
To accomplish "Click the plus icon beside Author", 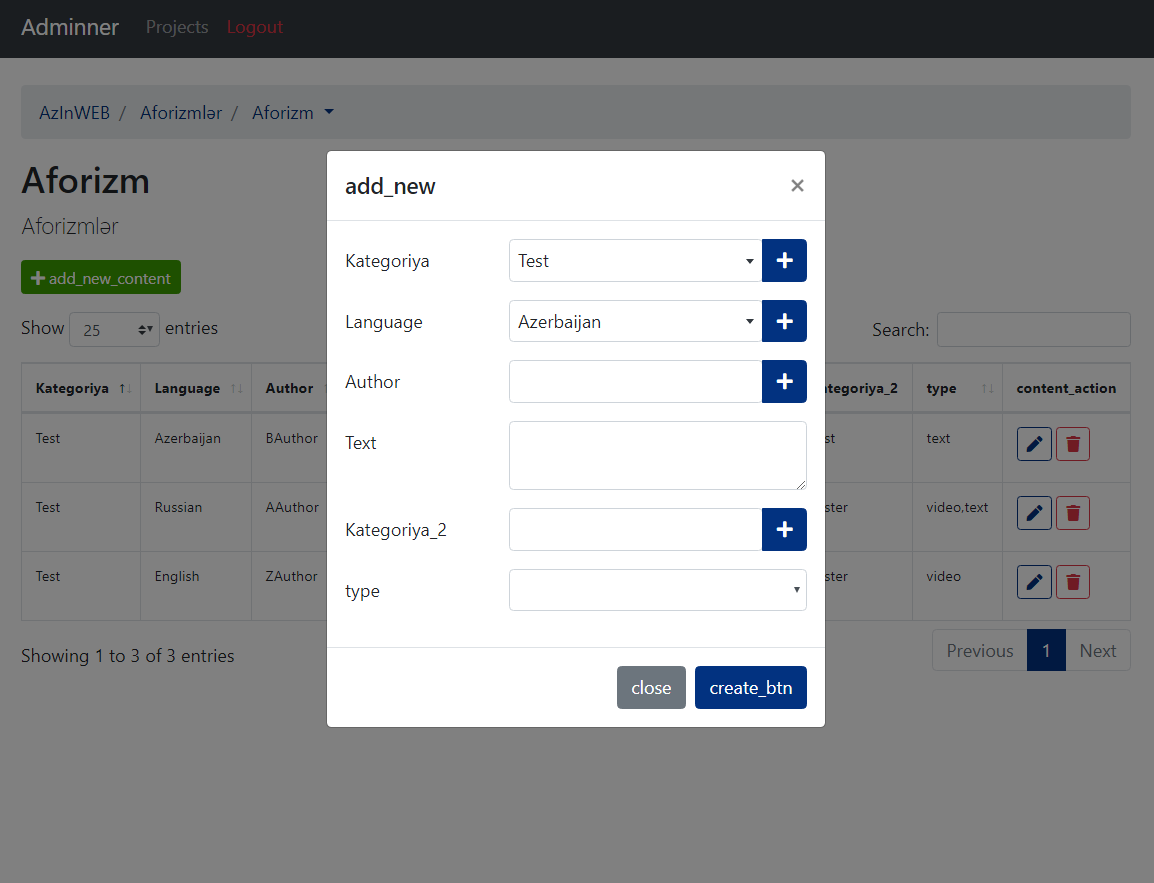I will click(784, 381).
